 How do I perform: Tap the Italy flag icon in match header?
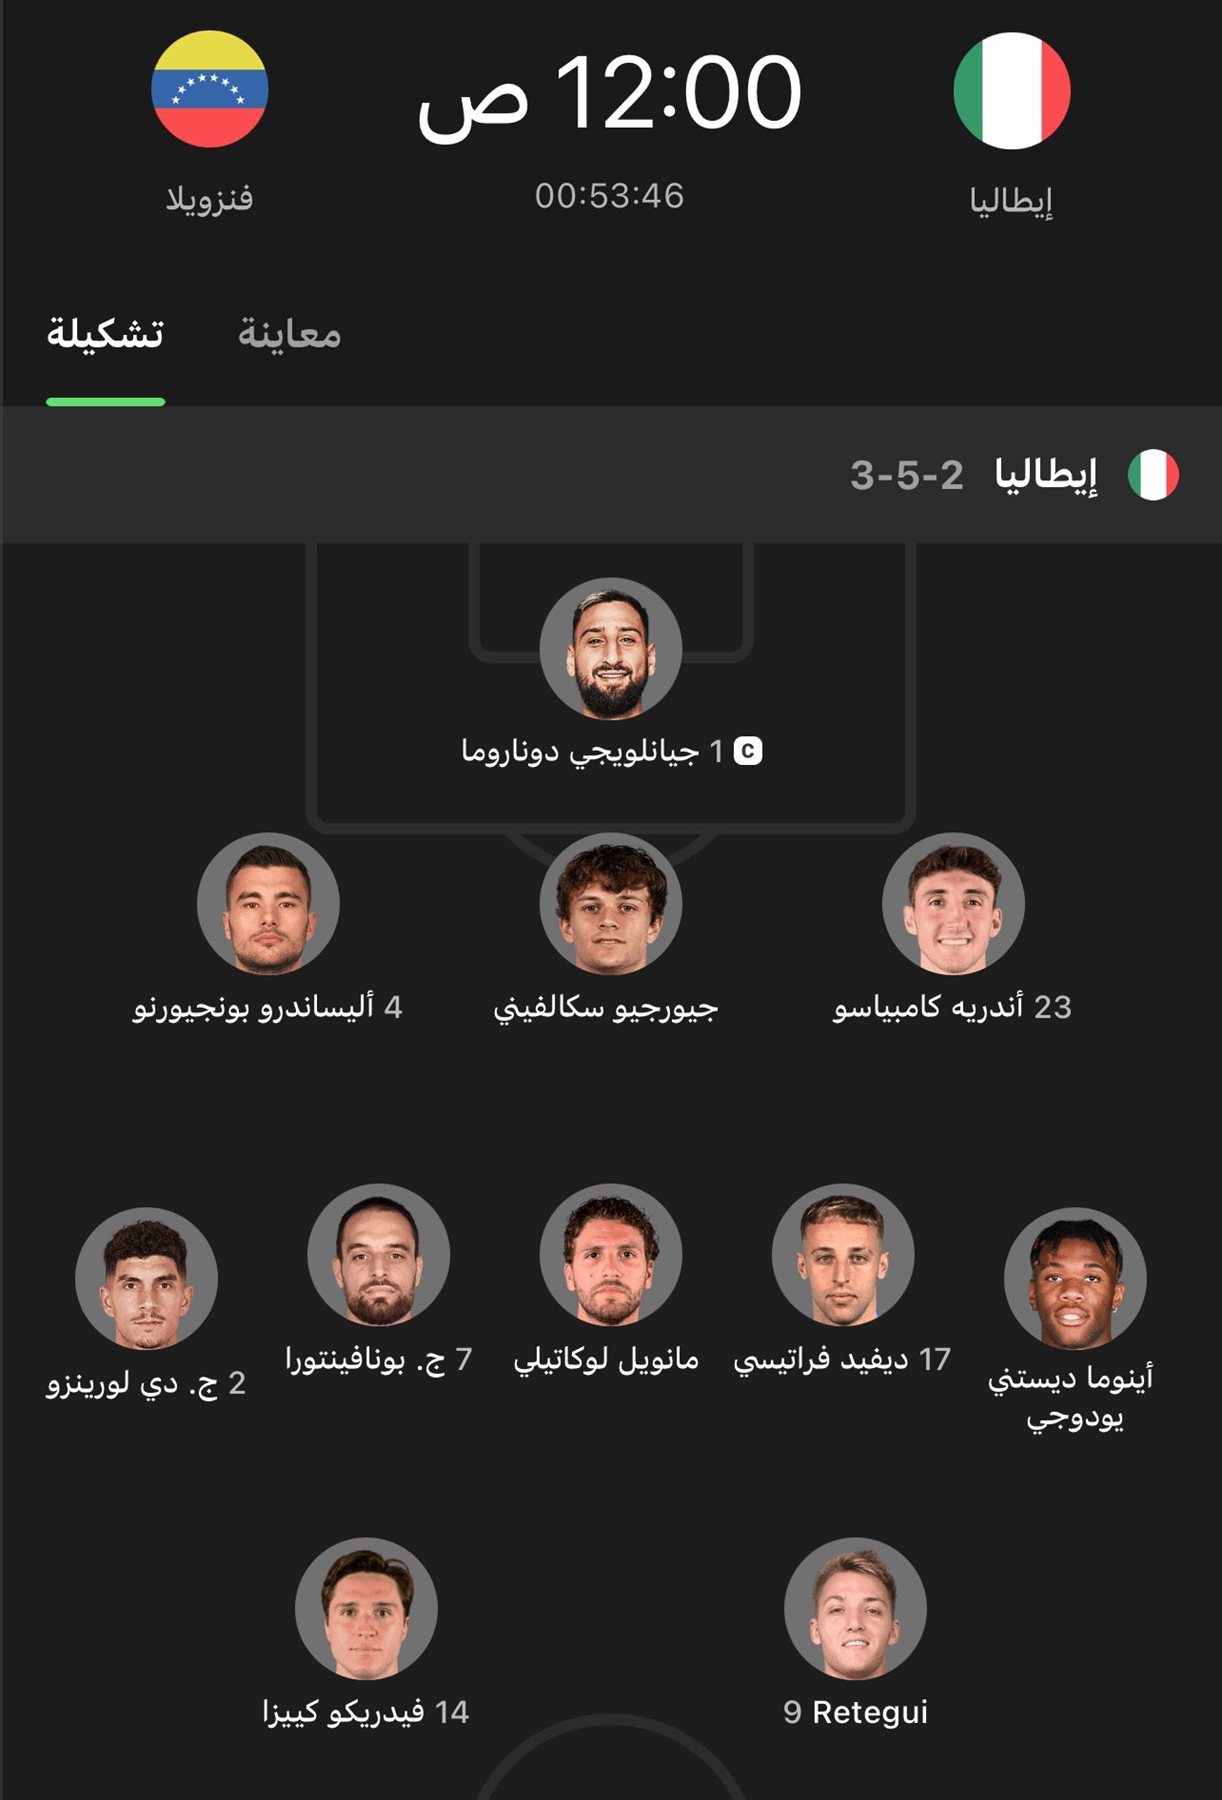pos(1012,90)
